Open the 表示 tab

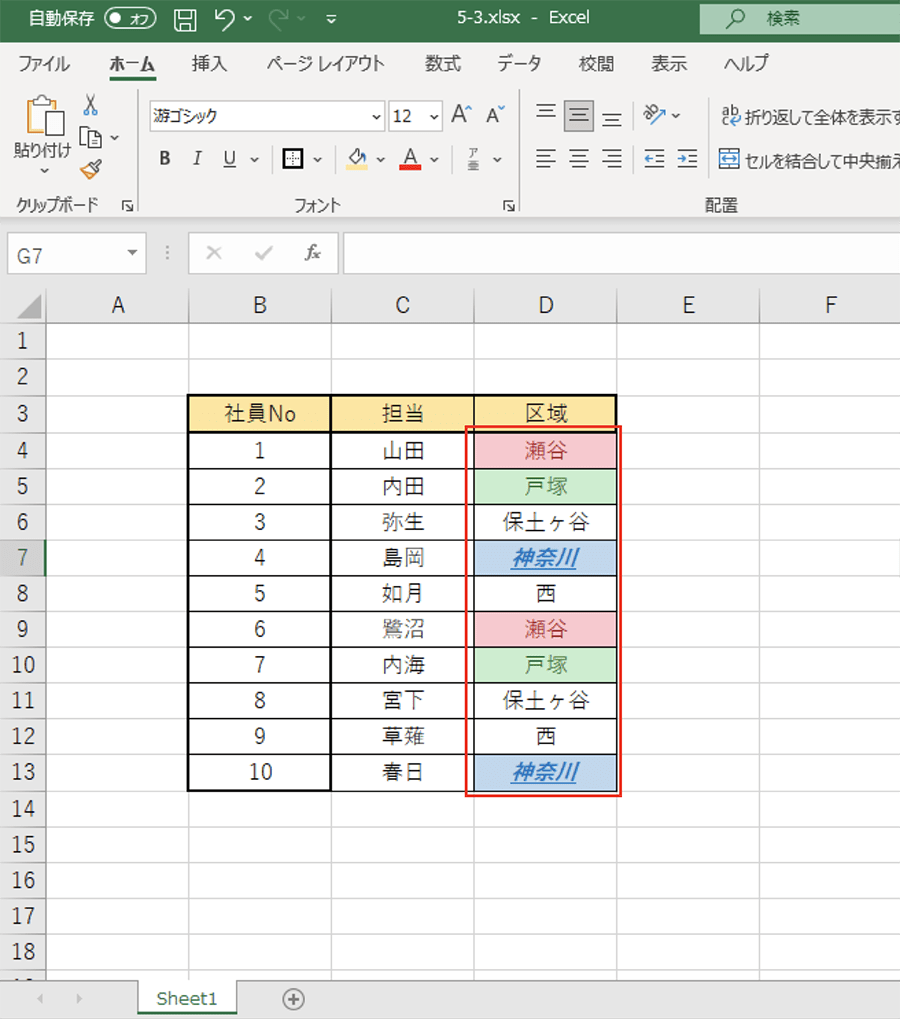669,64
